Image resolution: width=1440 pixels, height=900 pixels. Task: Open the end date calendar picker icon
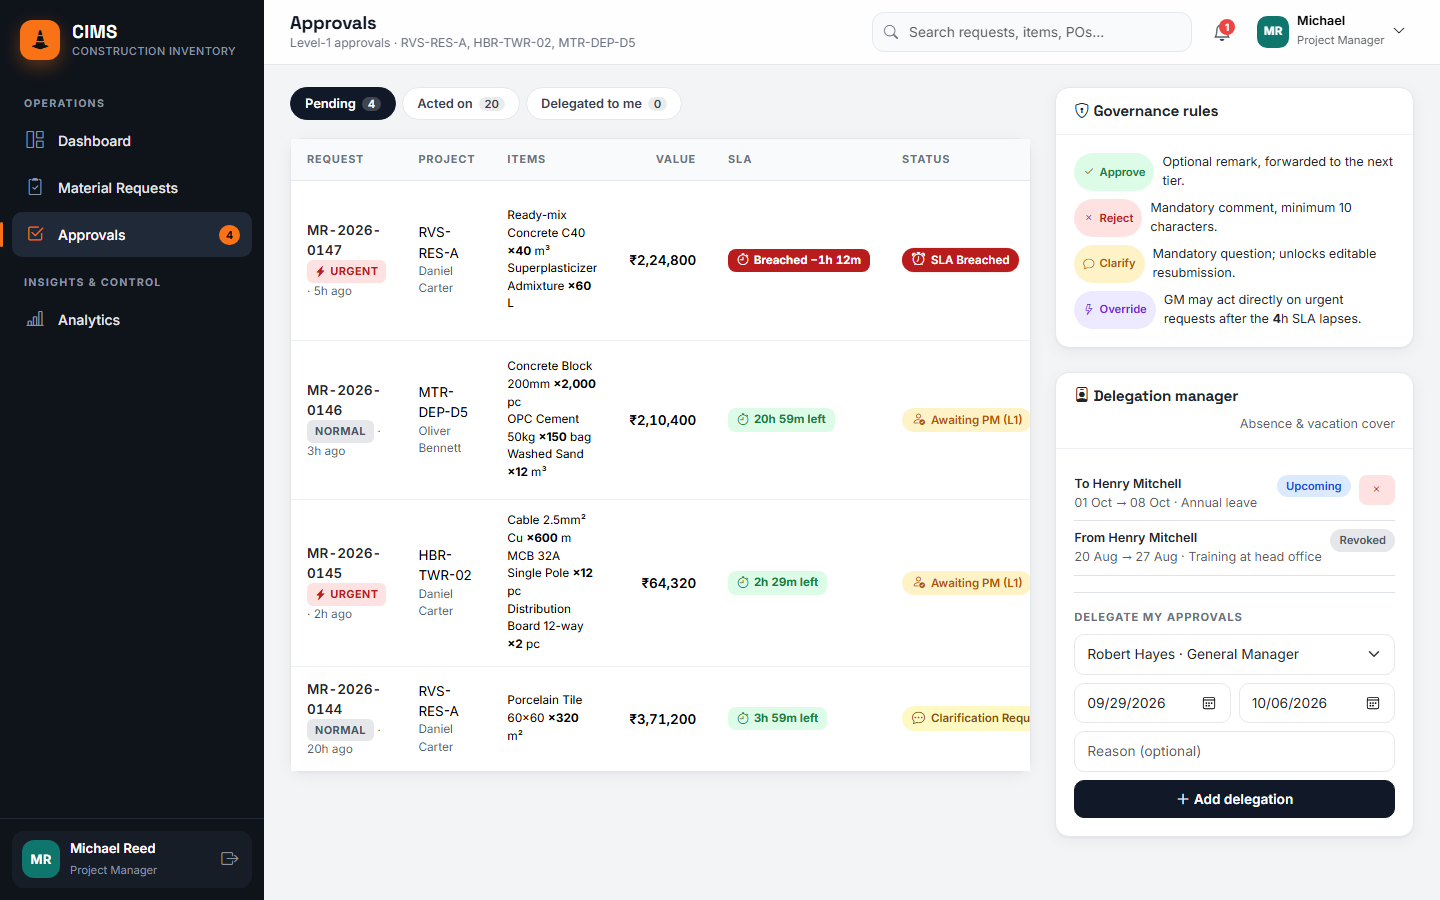click(x=1373, y=703)
